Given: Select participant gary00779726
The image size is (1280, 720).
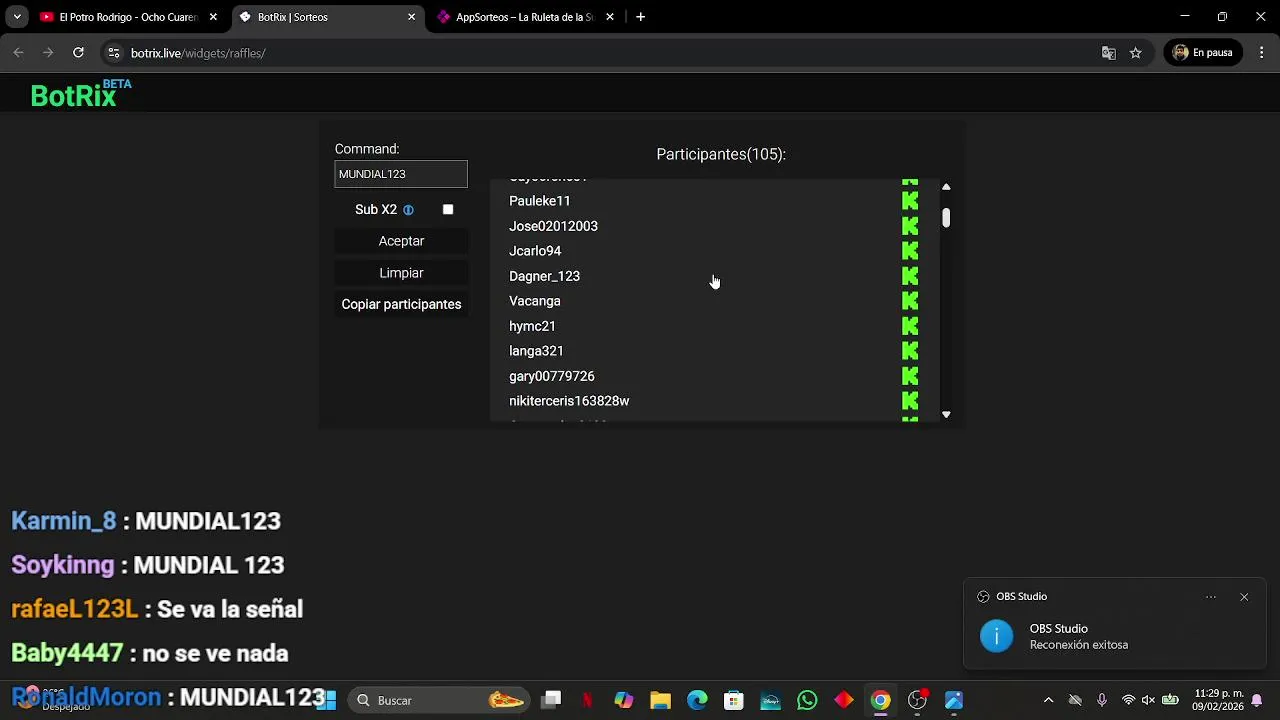Looking at the screenshot, I should pyautogui.click(x=552, y=376).
